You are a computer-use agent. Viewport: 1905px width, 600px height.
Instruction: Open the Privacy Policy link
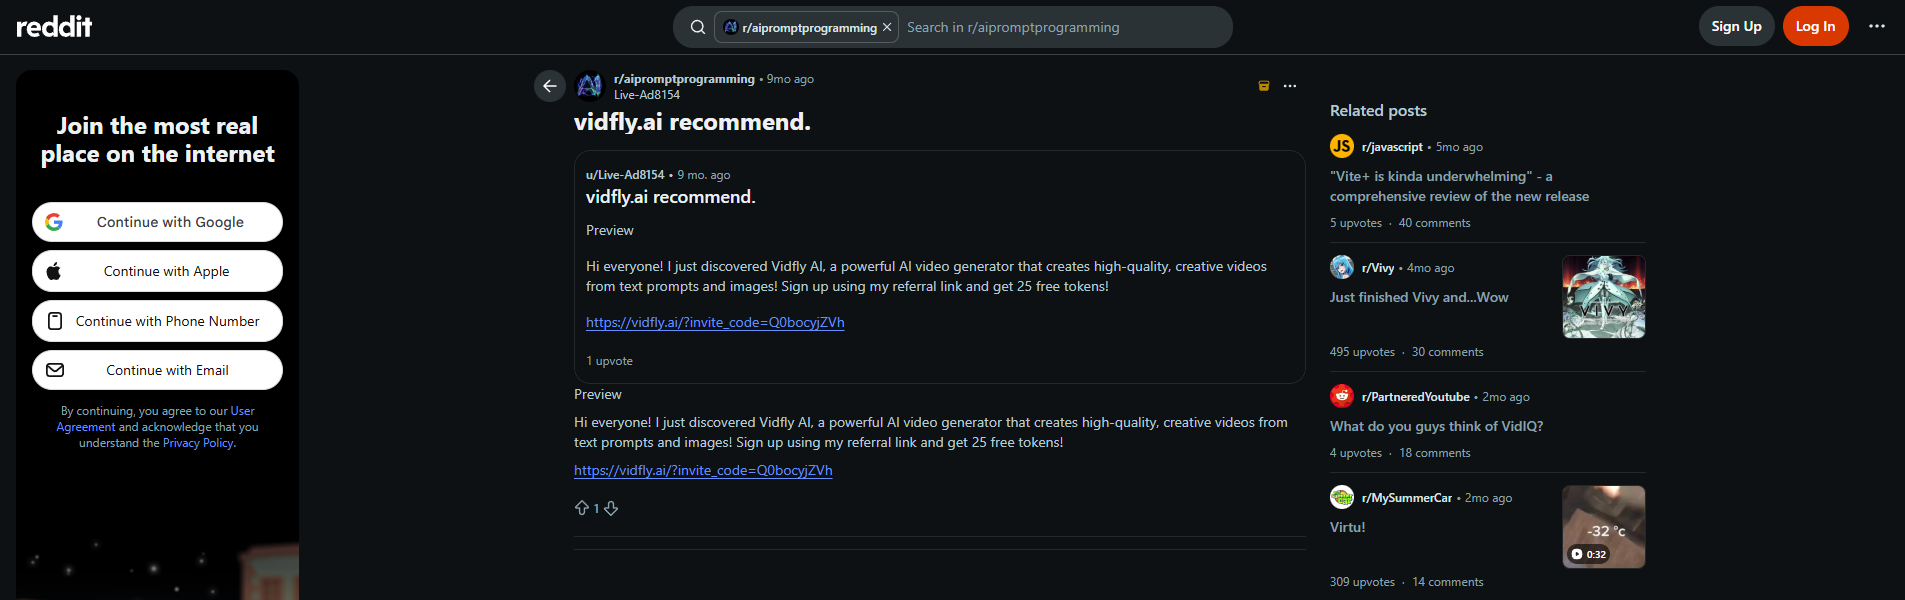[x=198, y=443]
